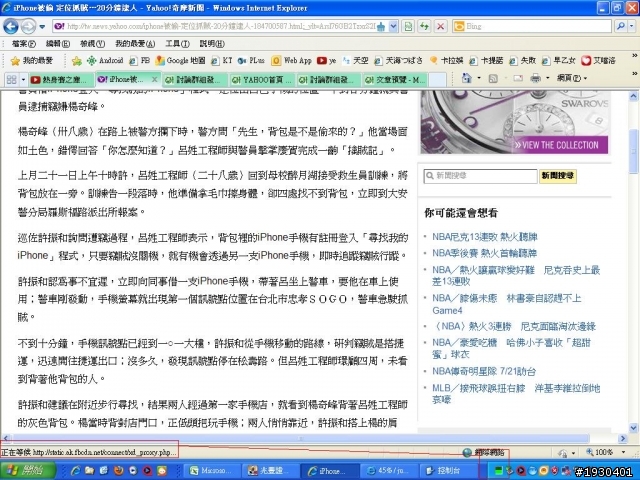The width and height of the screenshot is (640, 480).
Task: Open the 網頁(P) dropdown menu
Action: tap(572, 78)
